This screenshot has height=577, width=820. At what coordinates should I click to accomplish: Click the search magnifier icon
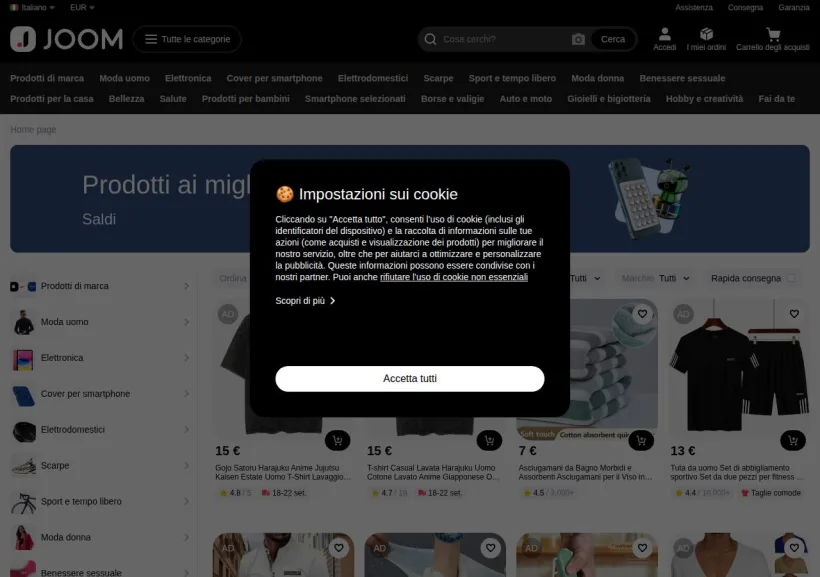coord(430,39)
